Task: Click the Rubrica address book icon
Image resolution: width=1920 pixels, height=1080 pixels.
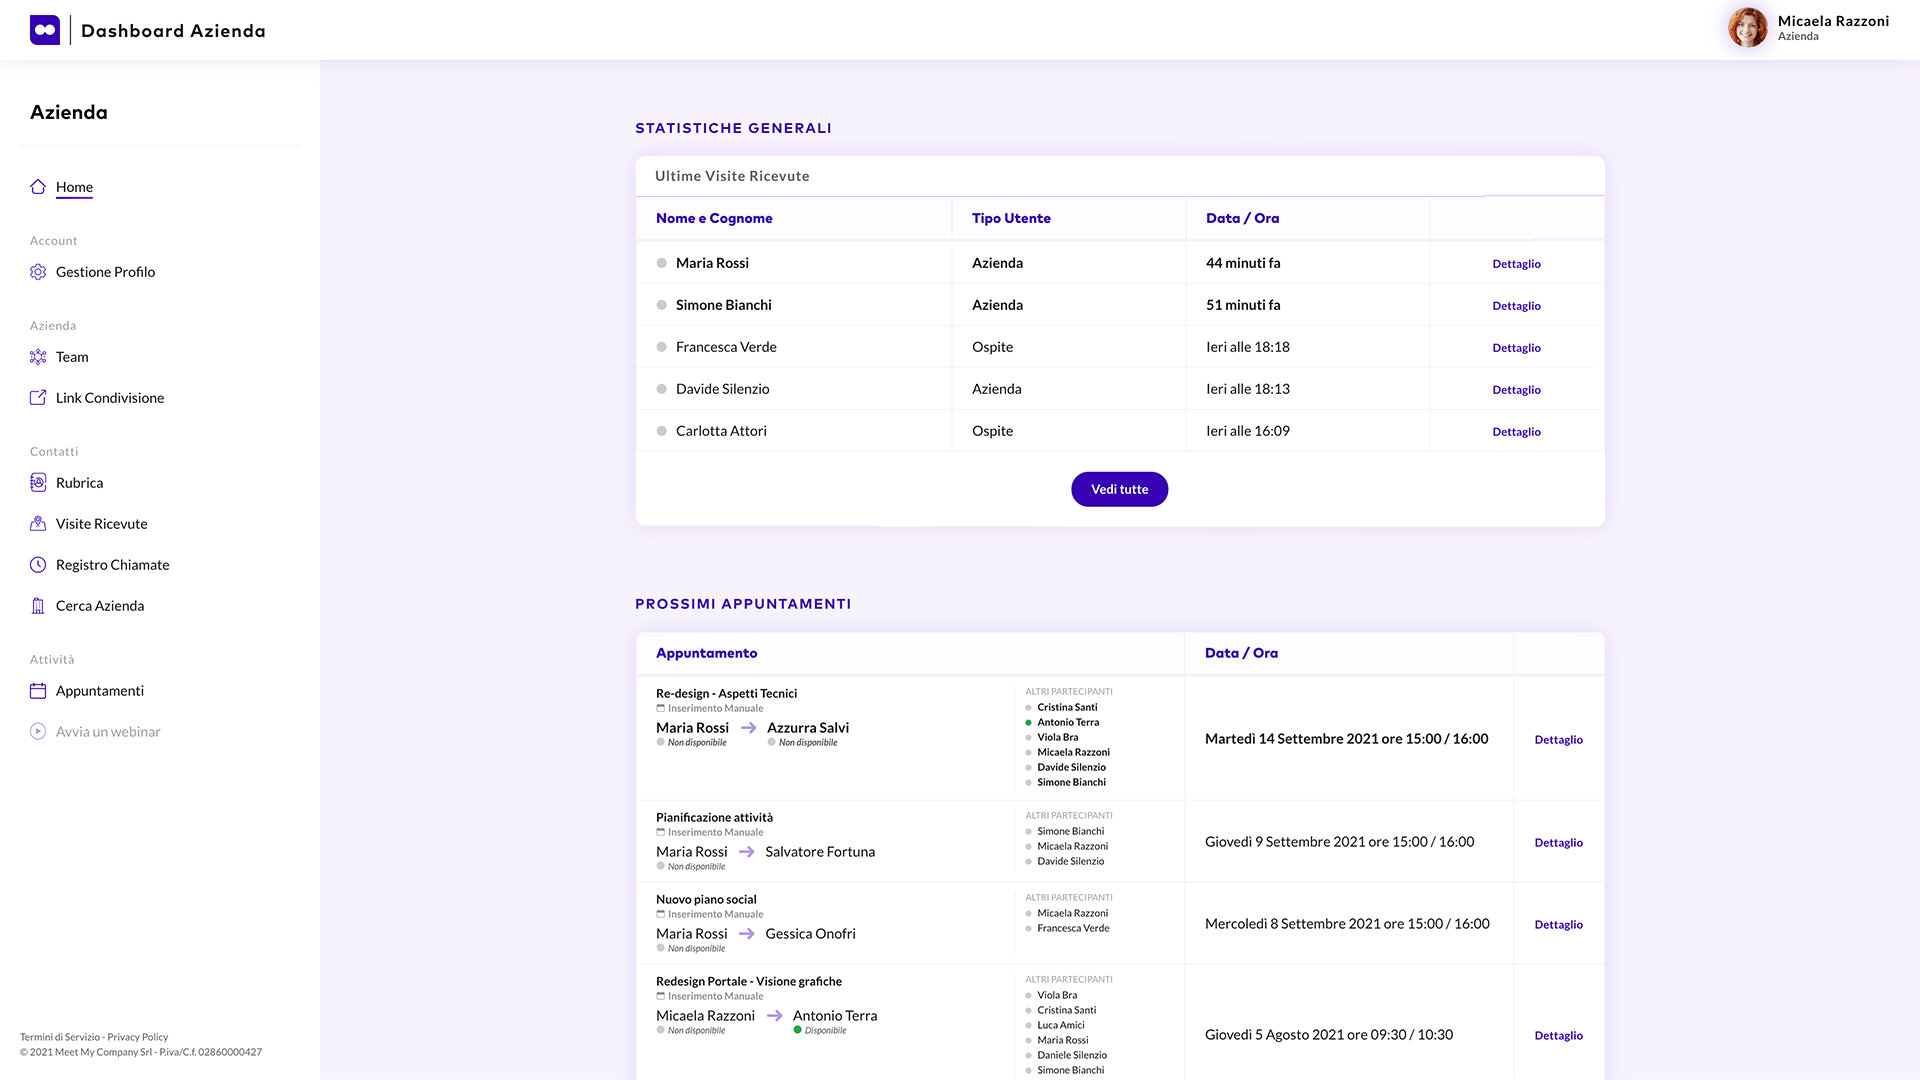Action: 38,483
